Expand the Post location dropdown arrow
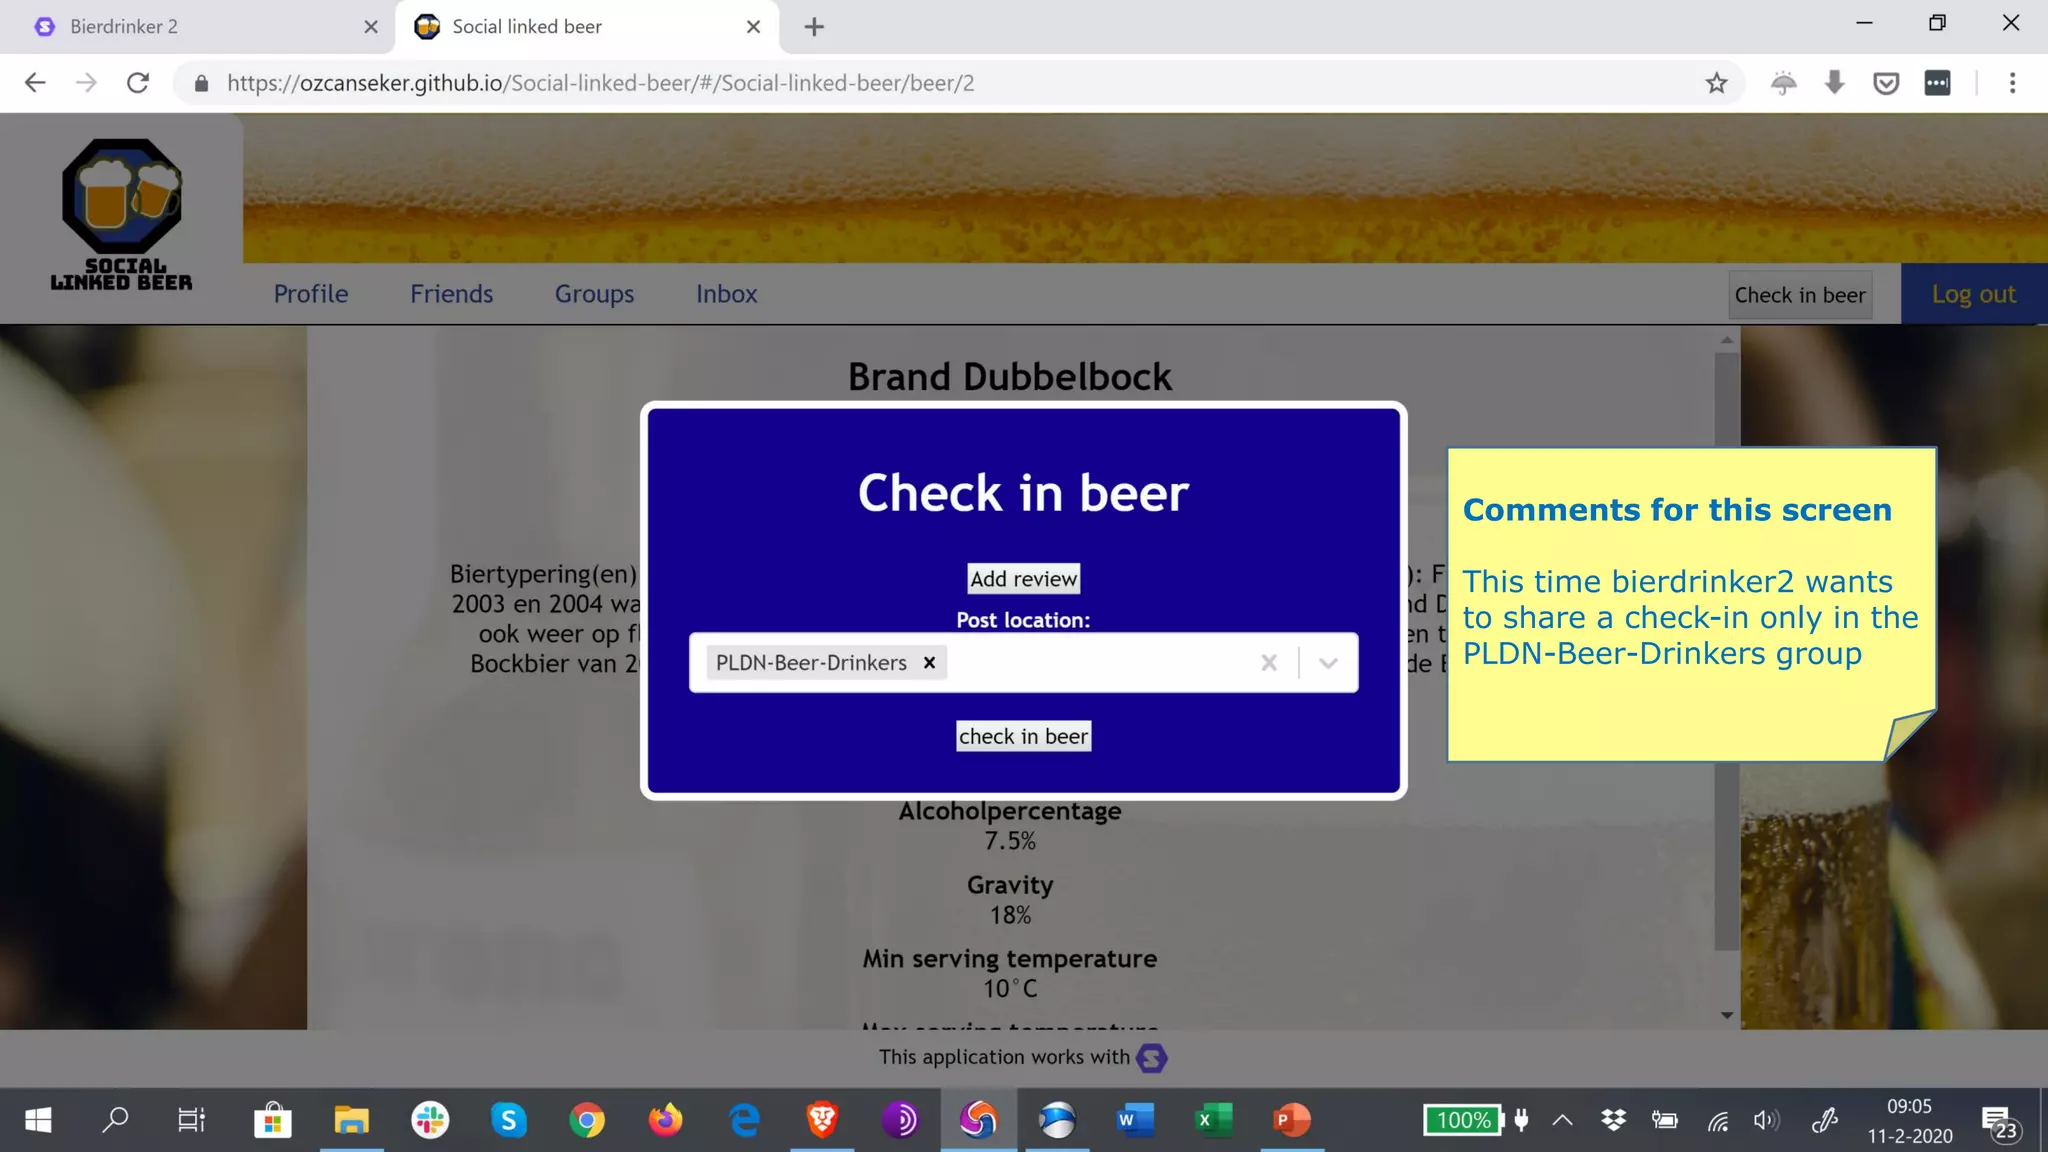The width and height of the screenshot is (2048, 1152). (1328, 662)
